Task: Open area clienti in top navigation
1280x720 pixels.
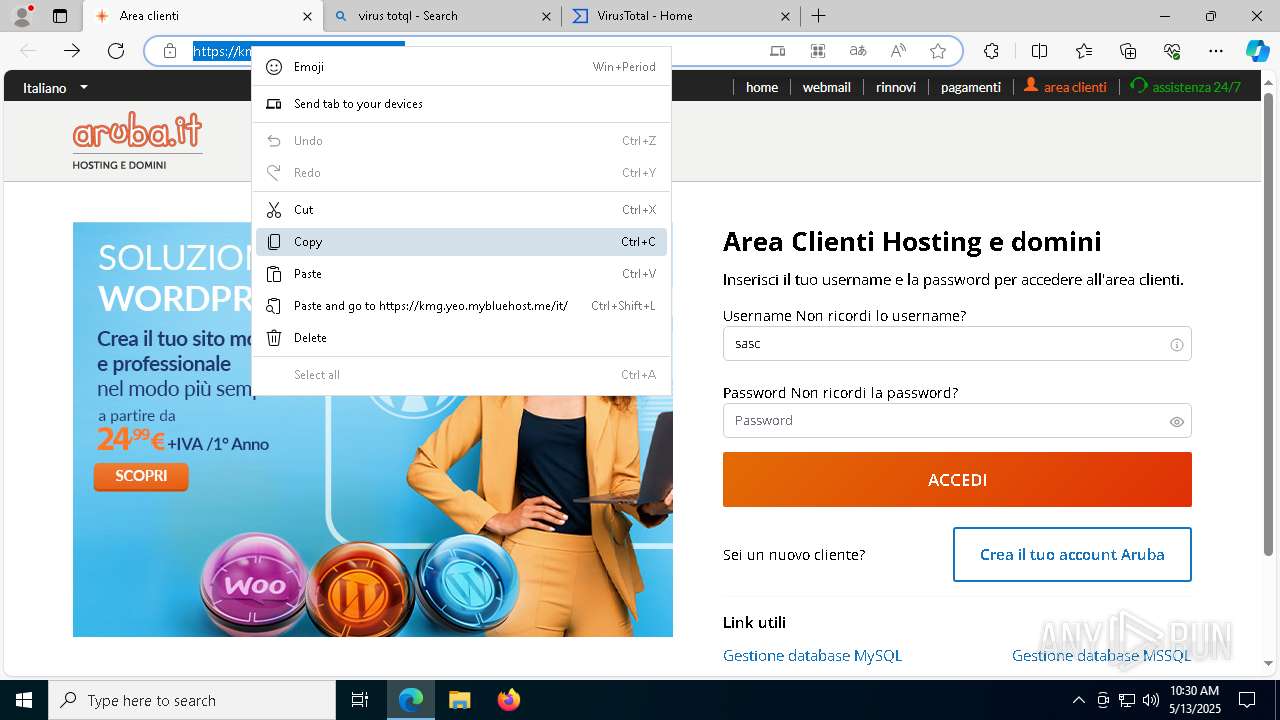Action: (1065, 87)
